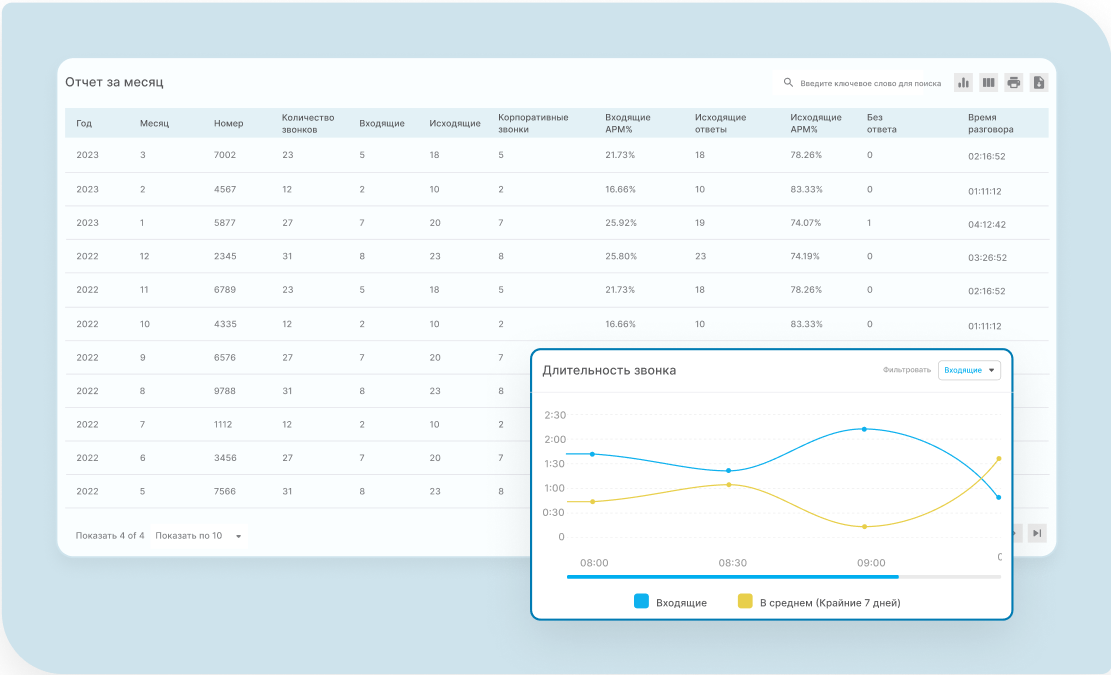Select the row with number 2345
Viewport: 1111px width, 675px height.
225,256
